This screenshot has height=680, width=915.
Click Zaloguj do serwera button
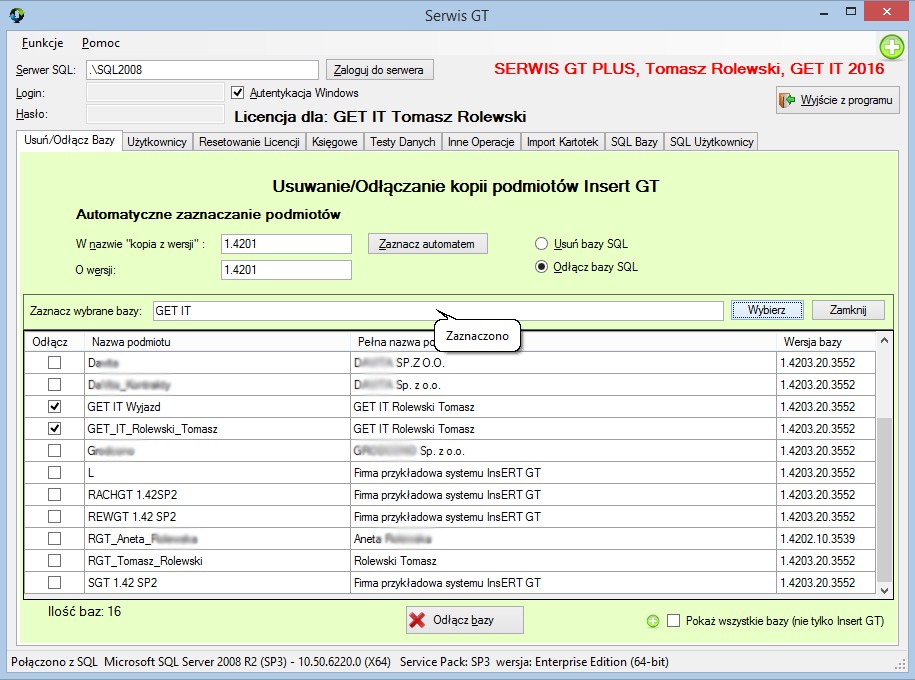(x=379, y=70)
